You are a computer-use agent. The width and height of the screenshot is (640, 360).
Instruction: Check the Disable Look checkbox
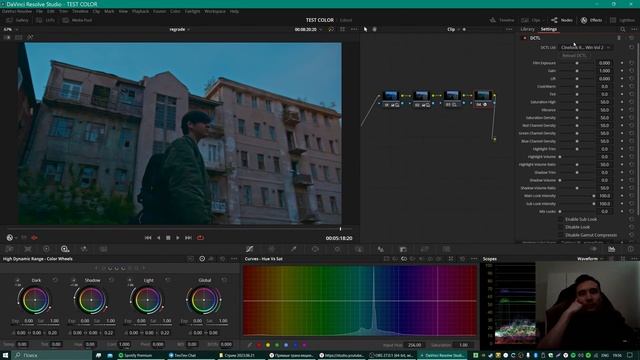pos(561,227)
